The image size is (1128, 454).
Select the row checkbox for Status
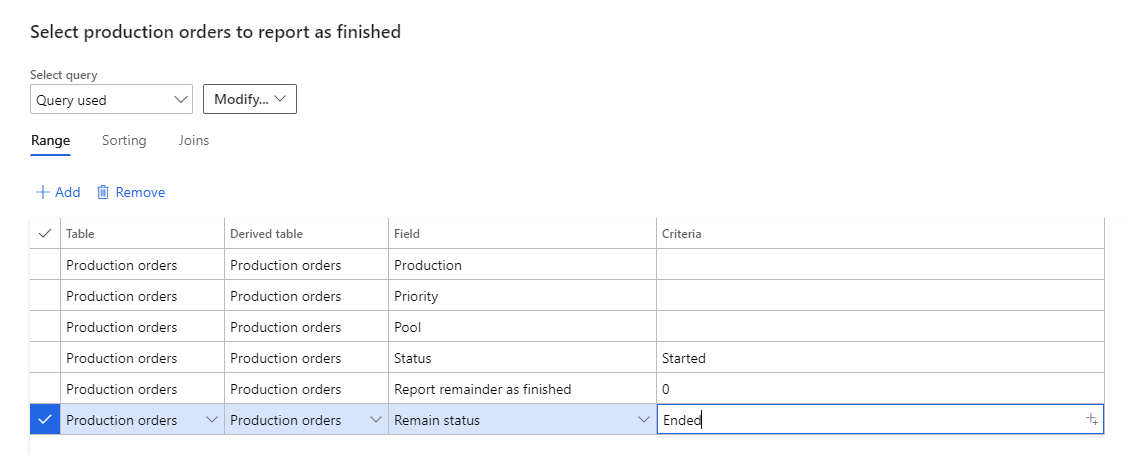(x=44, y=358)
